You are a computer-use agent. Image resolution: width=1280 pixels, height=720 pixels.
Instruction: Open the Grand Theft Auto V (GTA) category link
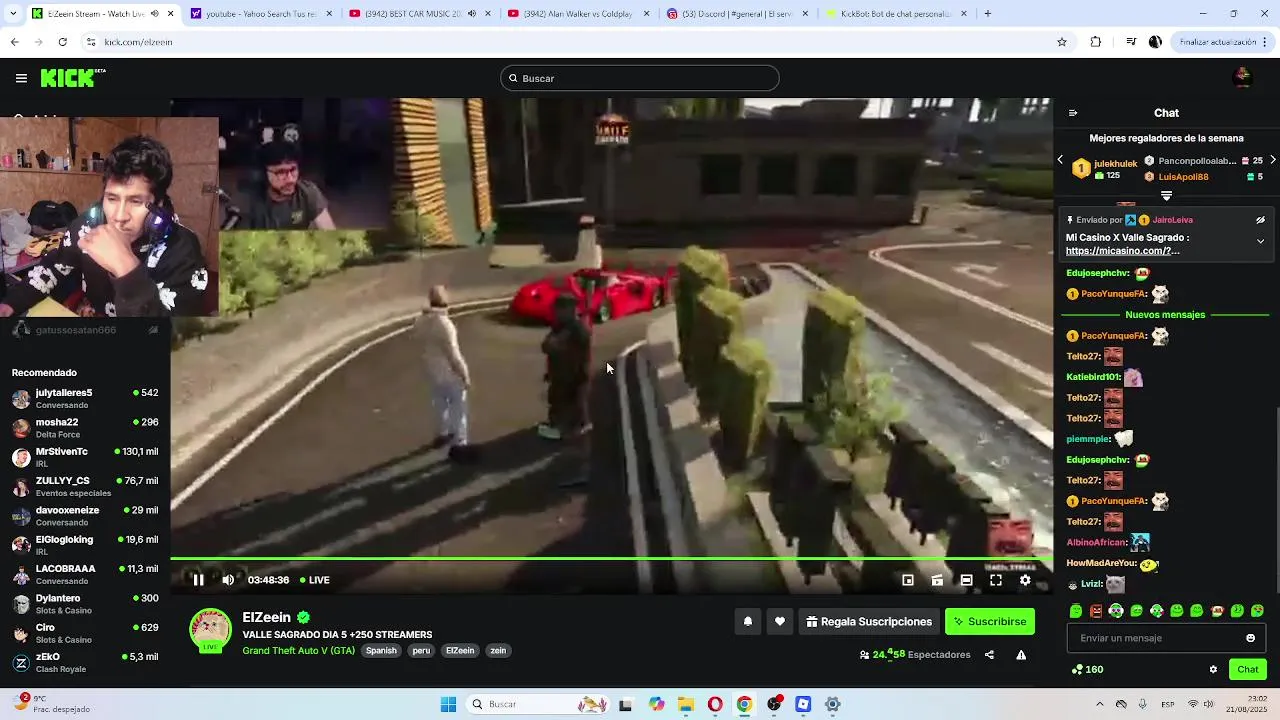(298, 651)
